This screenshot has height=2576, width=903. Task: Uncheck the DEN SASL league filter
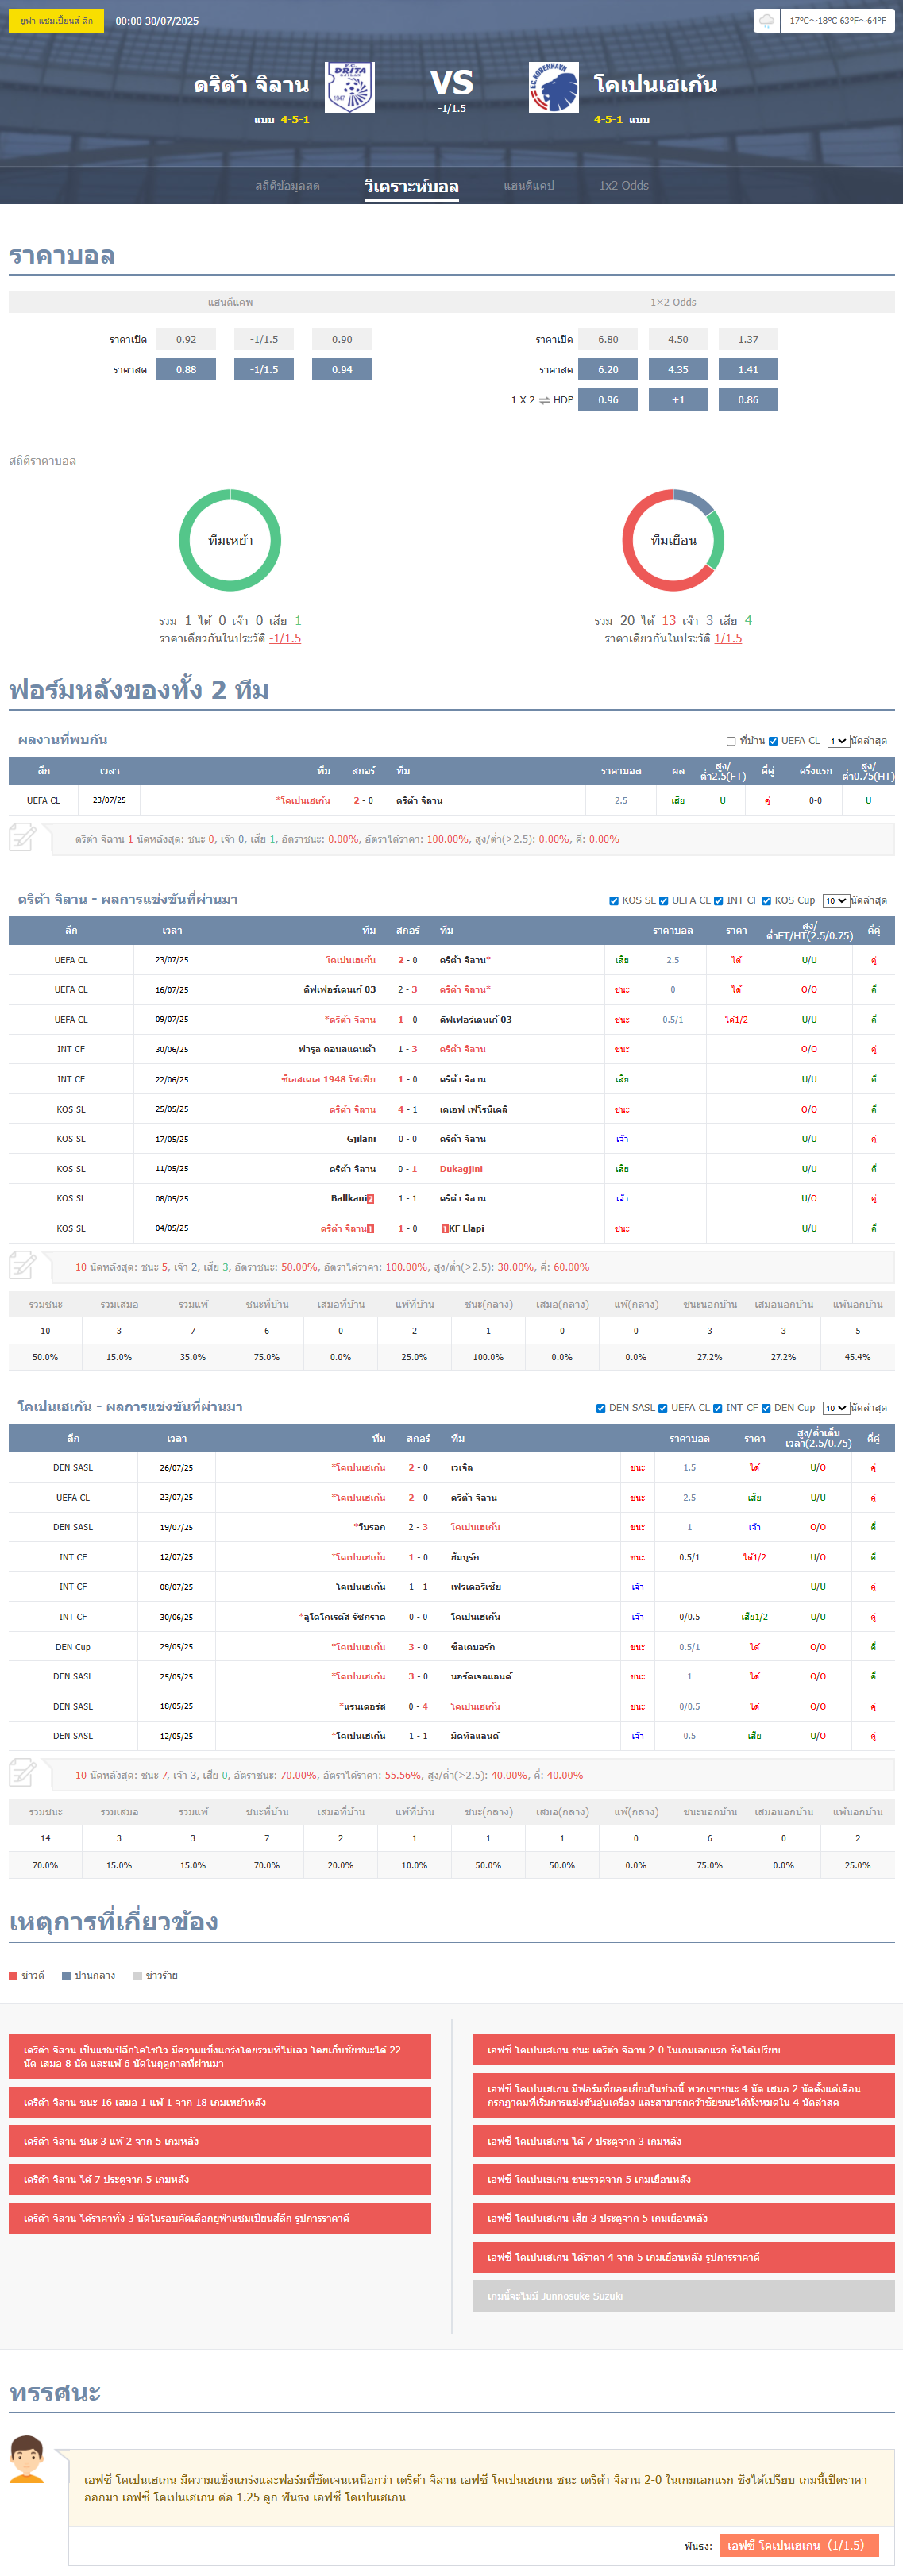pyautogui.click(x=601, y=1408)
